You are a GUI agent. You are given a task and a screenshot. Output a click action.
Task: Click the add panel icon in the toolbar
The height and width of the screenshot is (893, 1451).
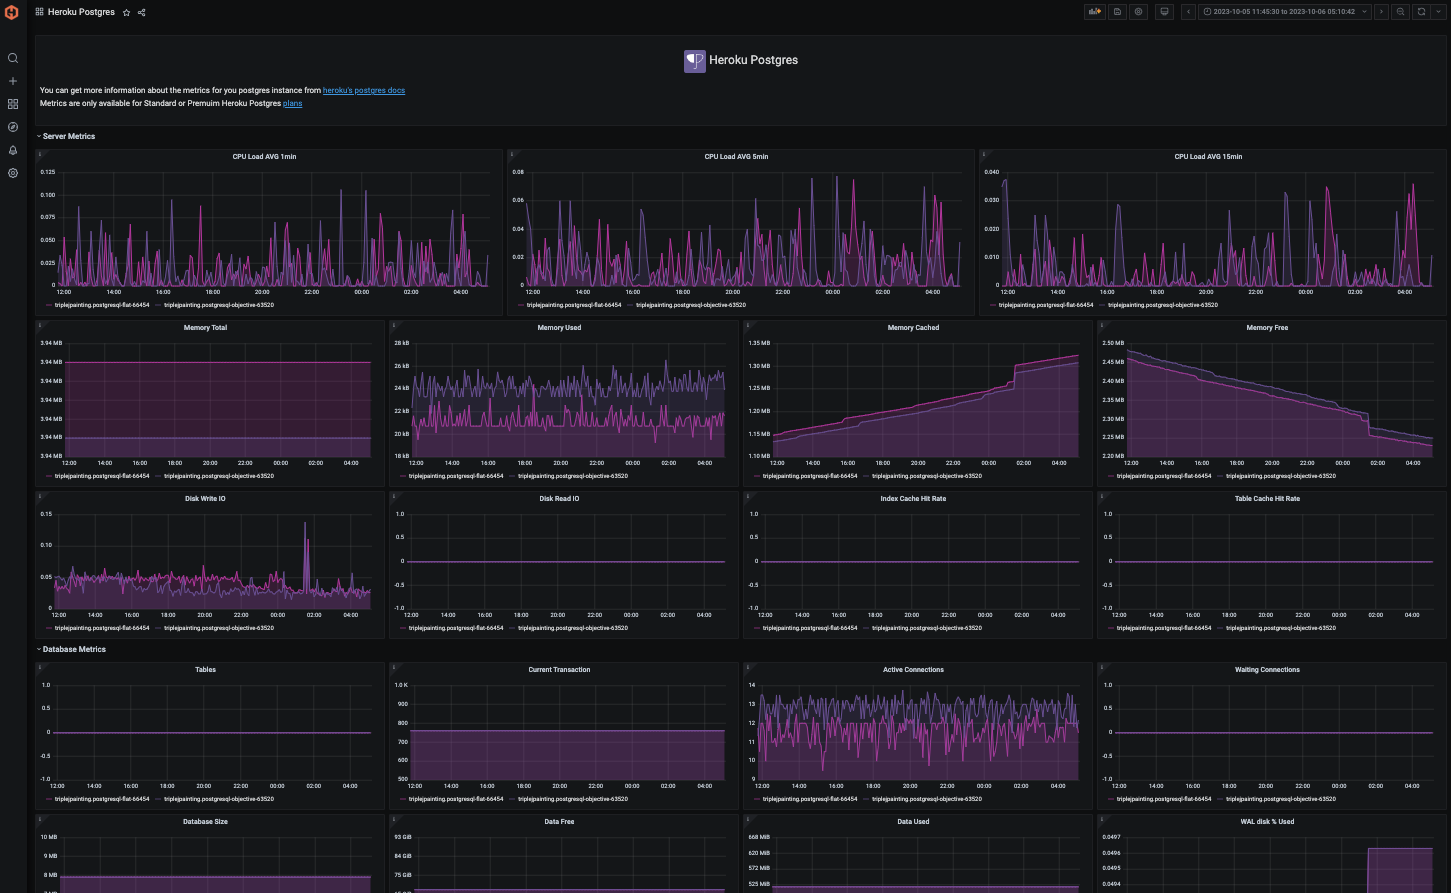[1095, 11]
